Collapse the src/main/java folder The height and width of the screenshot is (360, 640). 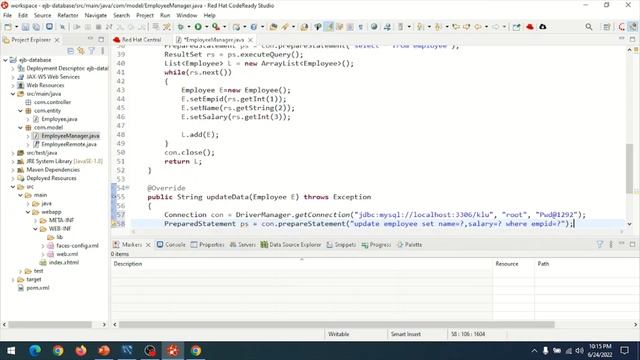point(13,94)
